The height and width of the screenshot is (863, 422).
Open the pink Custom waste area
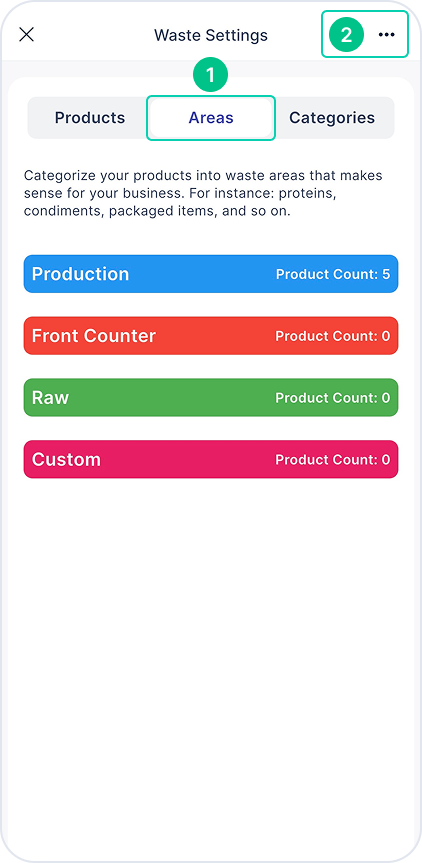click(x=211, y=459)
